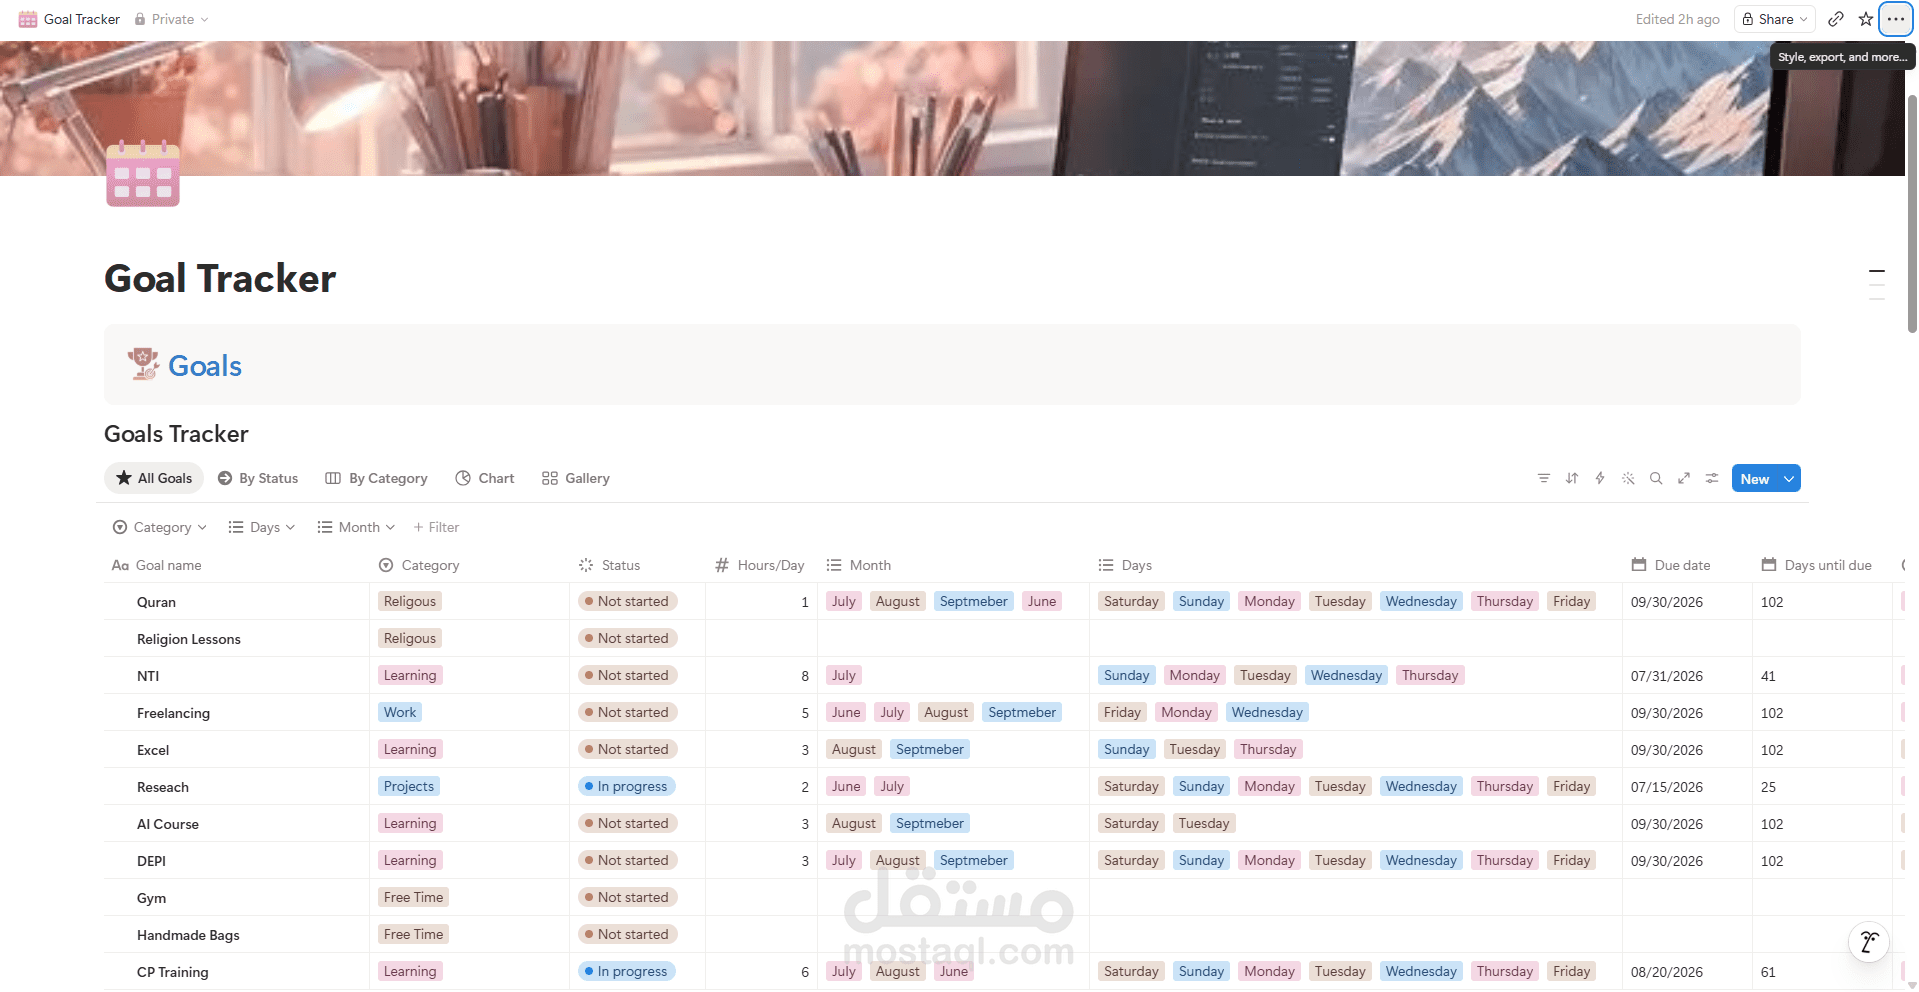
Task: Open the Quran goal row
Action: click(x=156, y=602)
